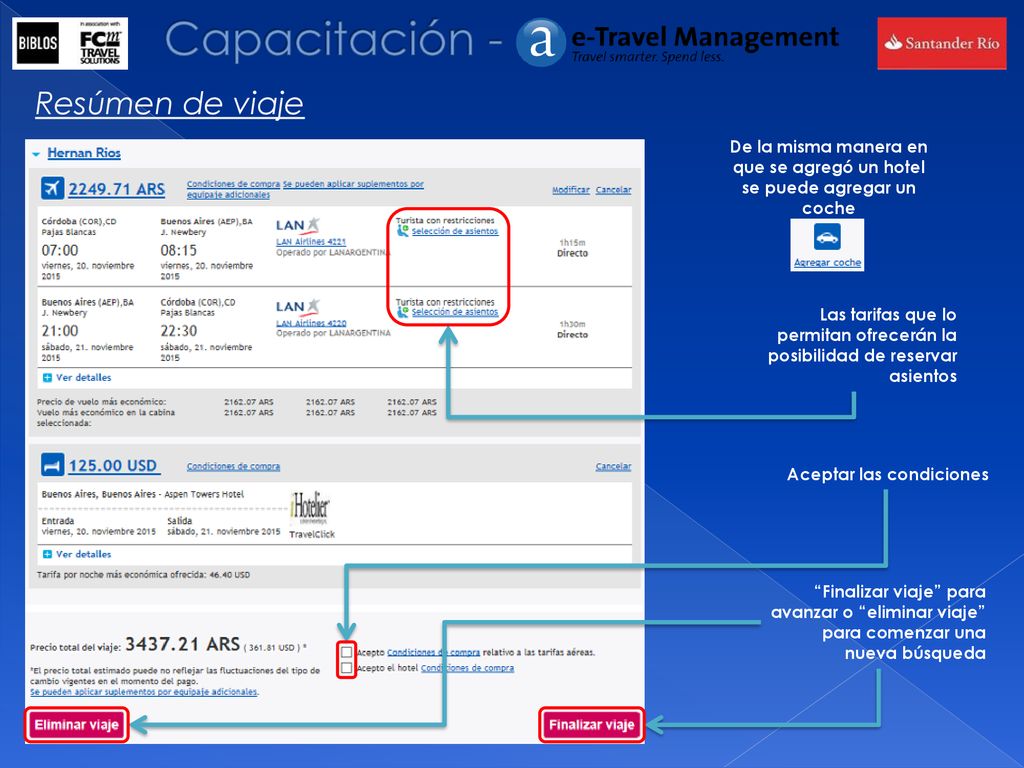This screenshot has height=768, width=1024.
Task: Check the airfare purchase conditions checkbox
Action: [x=346, y=652]
